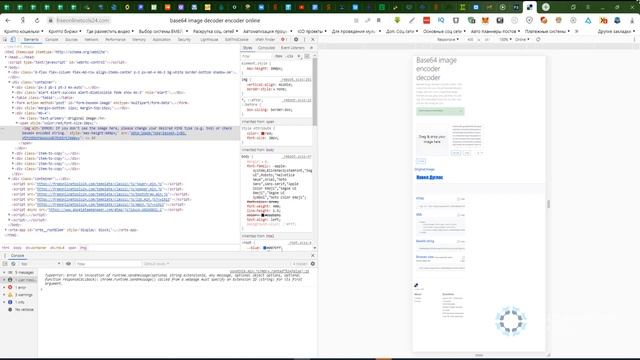Viewport: 640px width, 360px height.
Task: Open the Sources tab
Action: [x=71, y=40]
